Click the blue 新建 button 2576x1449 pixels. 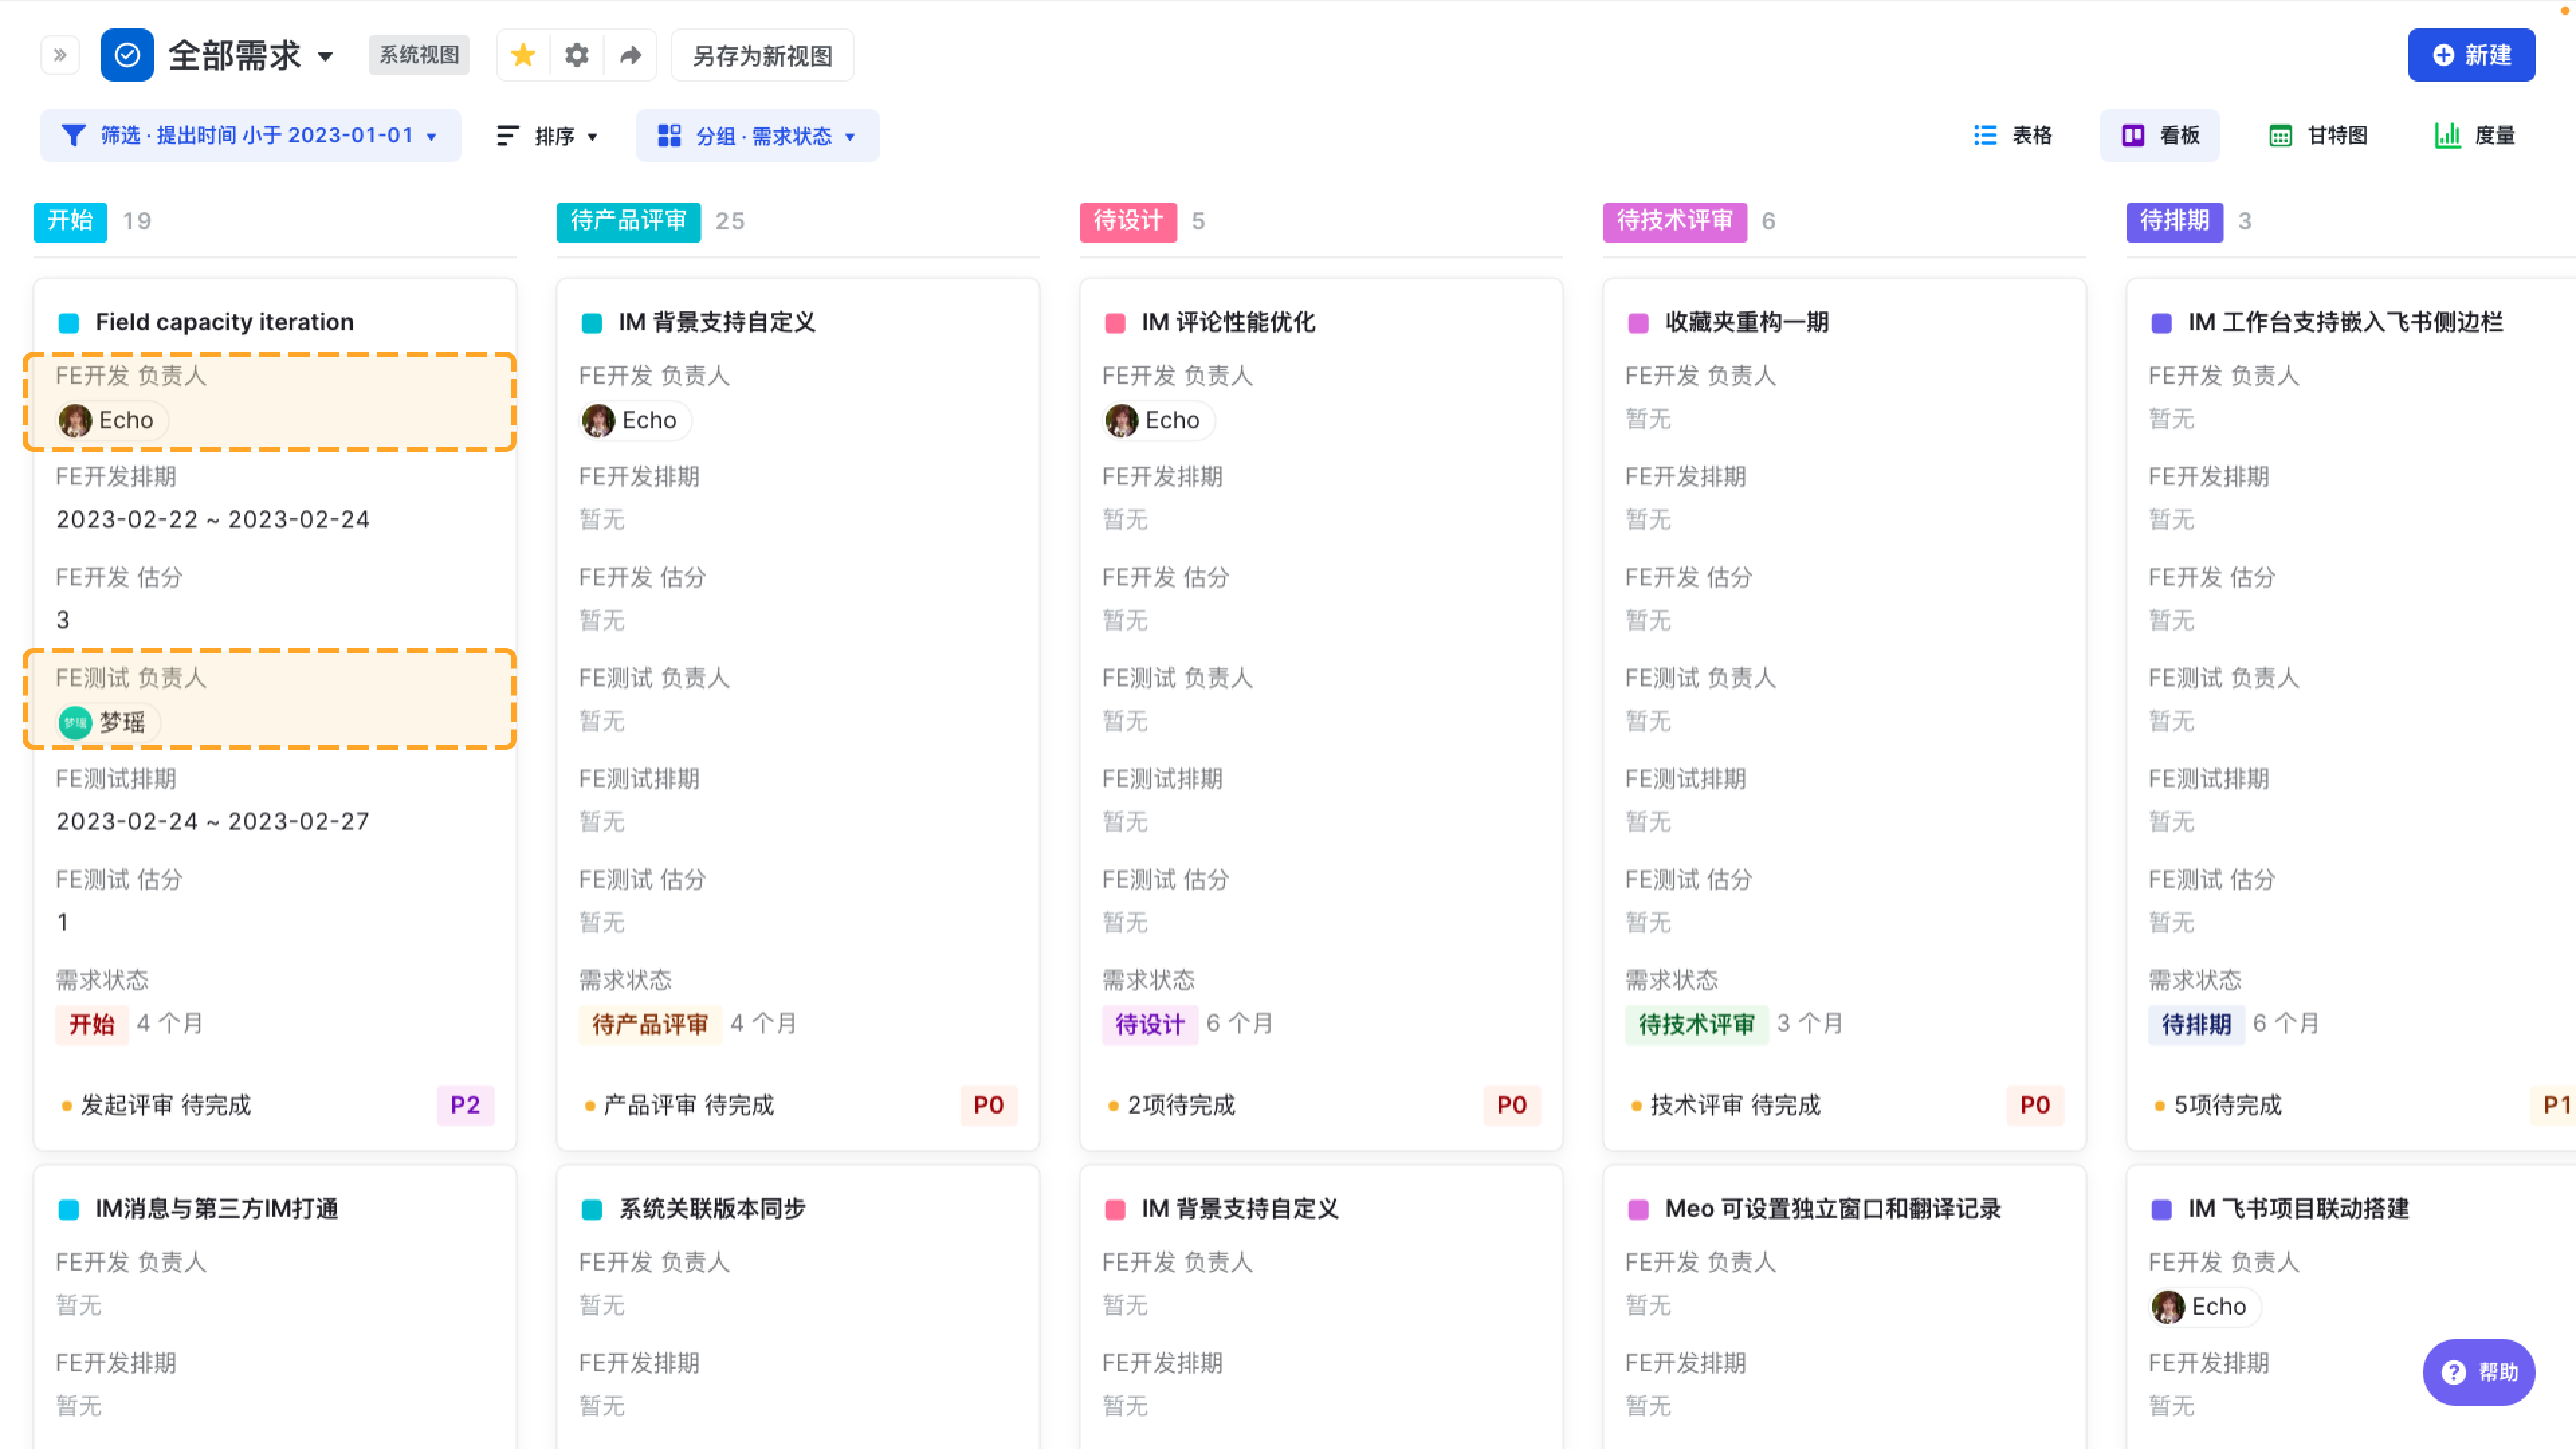(2471, 55)
